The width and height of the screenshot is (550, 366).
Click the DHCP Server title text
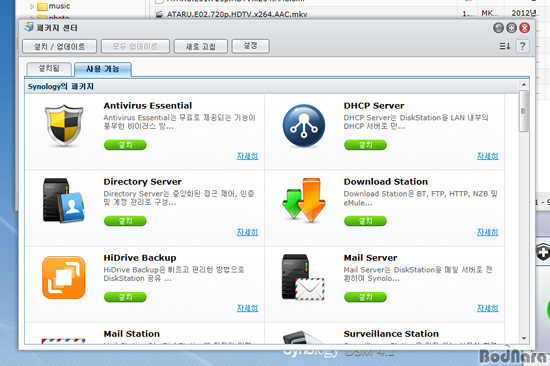pyautogui.click(x=374, y=106)
